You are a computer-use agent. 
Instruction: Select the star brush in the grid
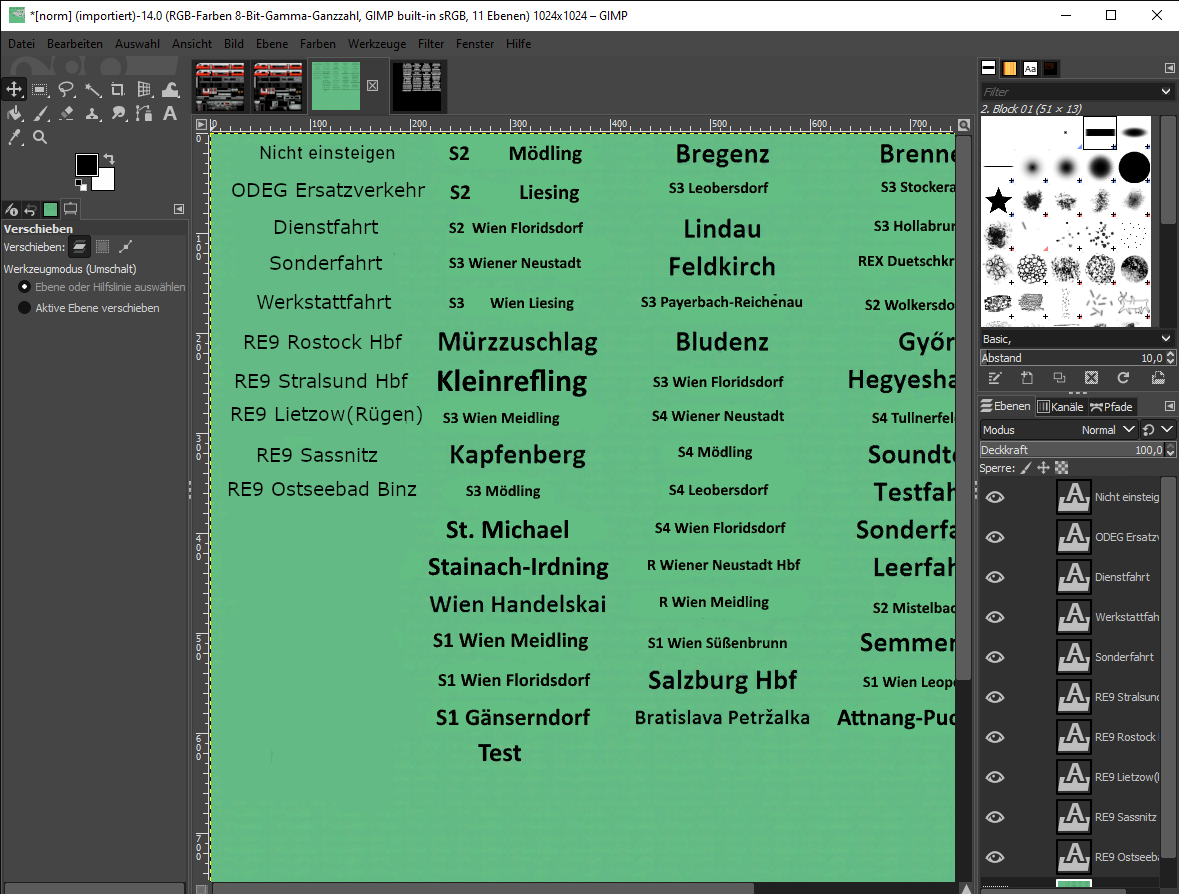(x=999, y=201)
